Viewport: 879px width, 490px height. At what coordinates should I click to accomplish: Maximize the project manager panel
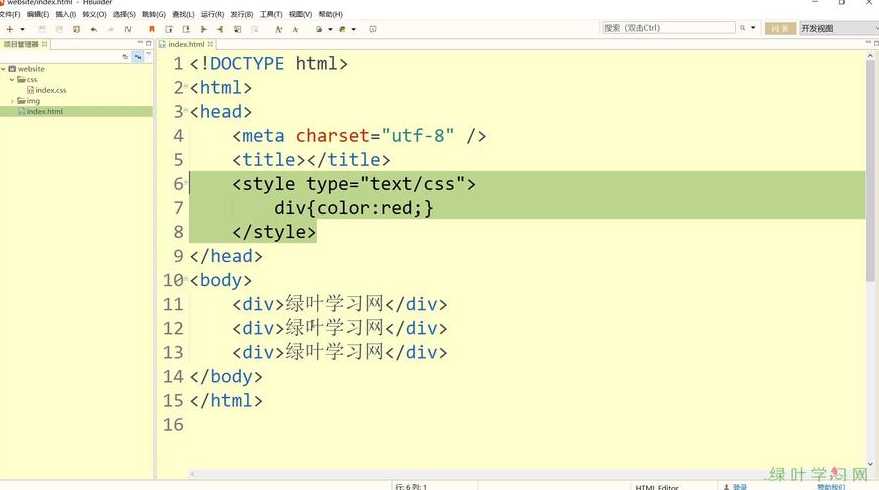click(149, 43)
